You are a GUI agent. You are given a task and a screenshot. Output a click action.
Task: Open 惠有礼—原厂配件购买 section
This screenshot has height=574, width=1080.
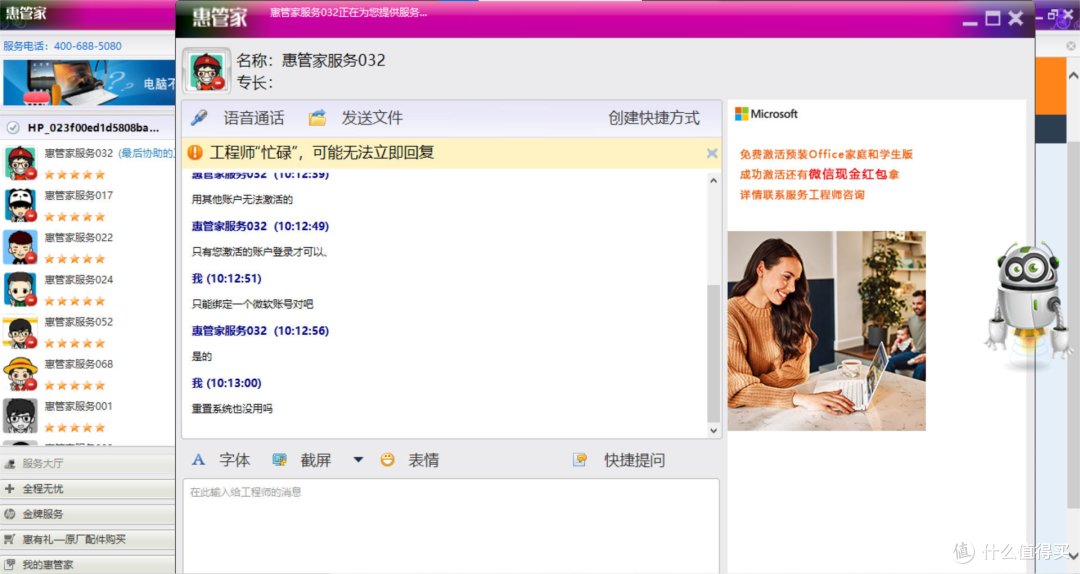click(87, 539)
